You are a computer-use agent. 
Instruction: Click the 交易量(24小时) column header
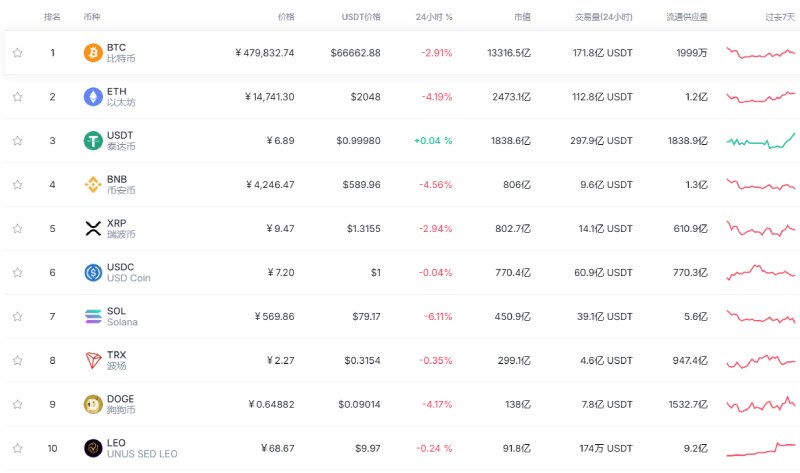point(604,17)
